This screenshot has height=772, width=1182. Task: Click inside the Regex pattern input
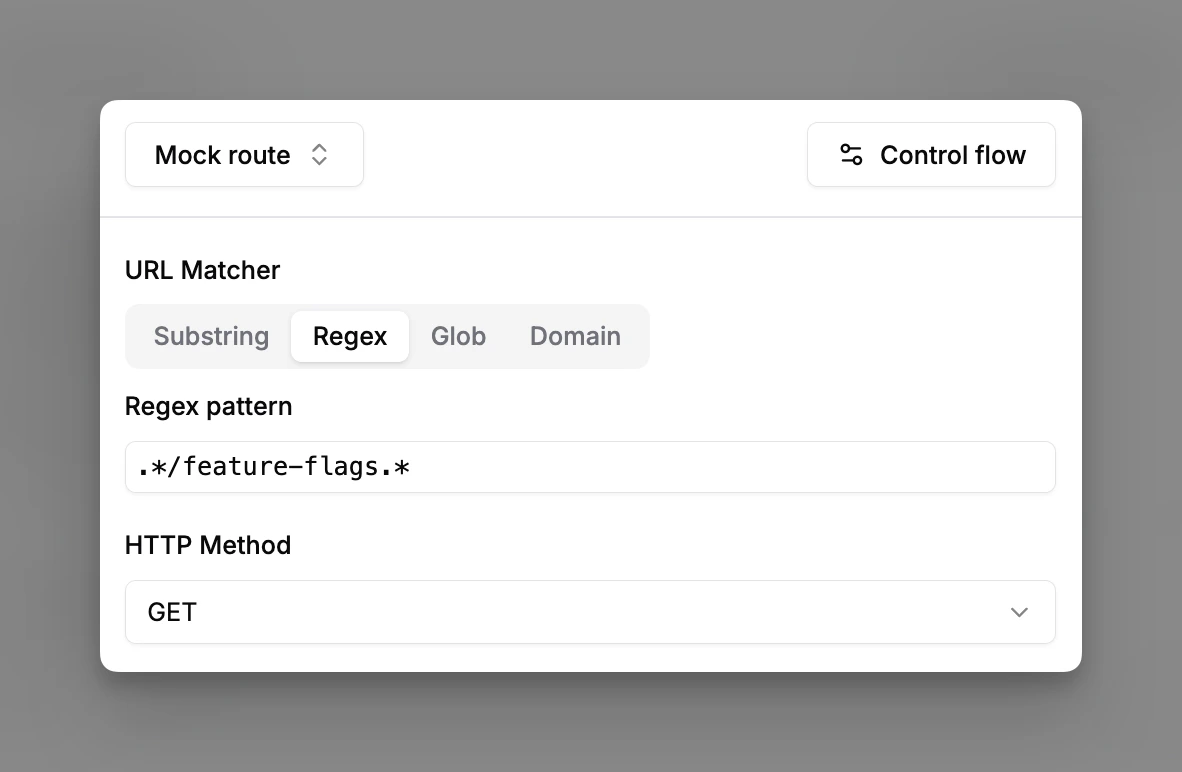coord(590,467)
